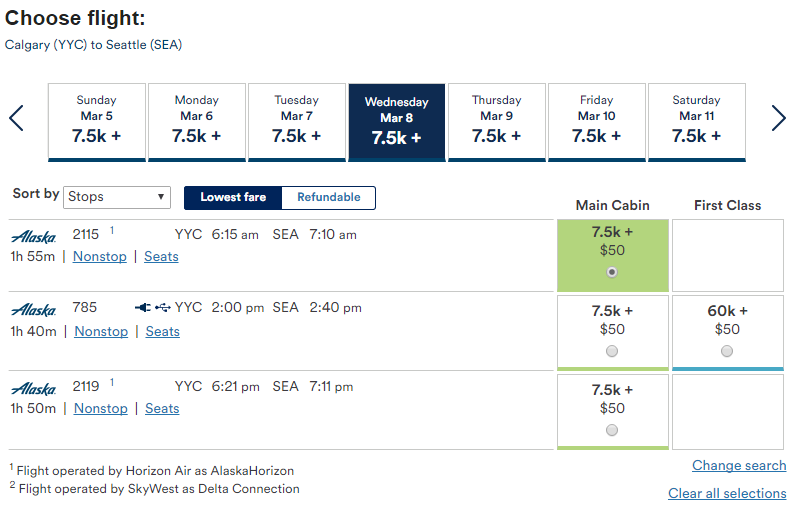Open the Sort by Stops dropdown
This screenshot has width=799, height=516.
pyautogui.click(x=117, y=197)
